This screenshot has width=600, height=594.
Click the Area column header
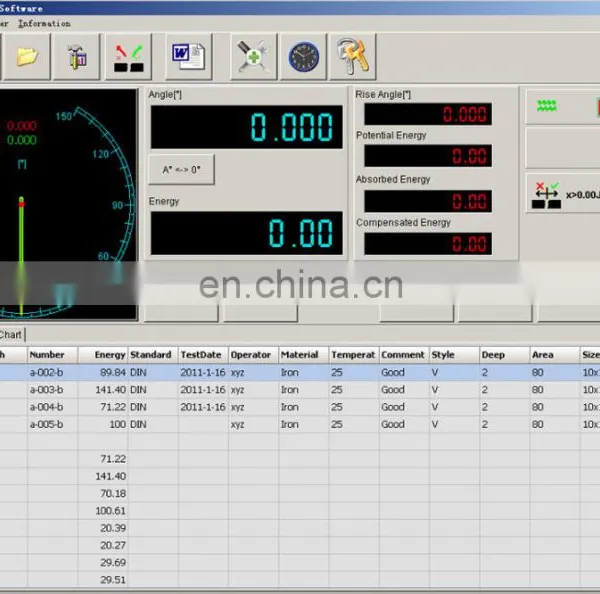tap(555, 355)
